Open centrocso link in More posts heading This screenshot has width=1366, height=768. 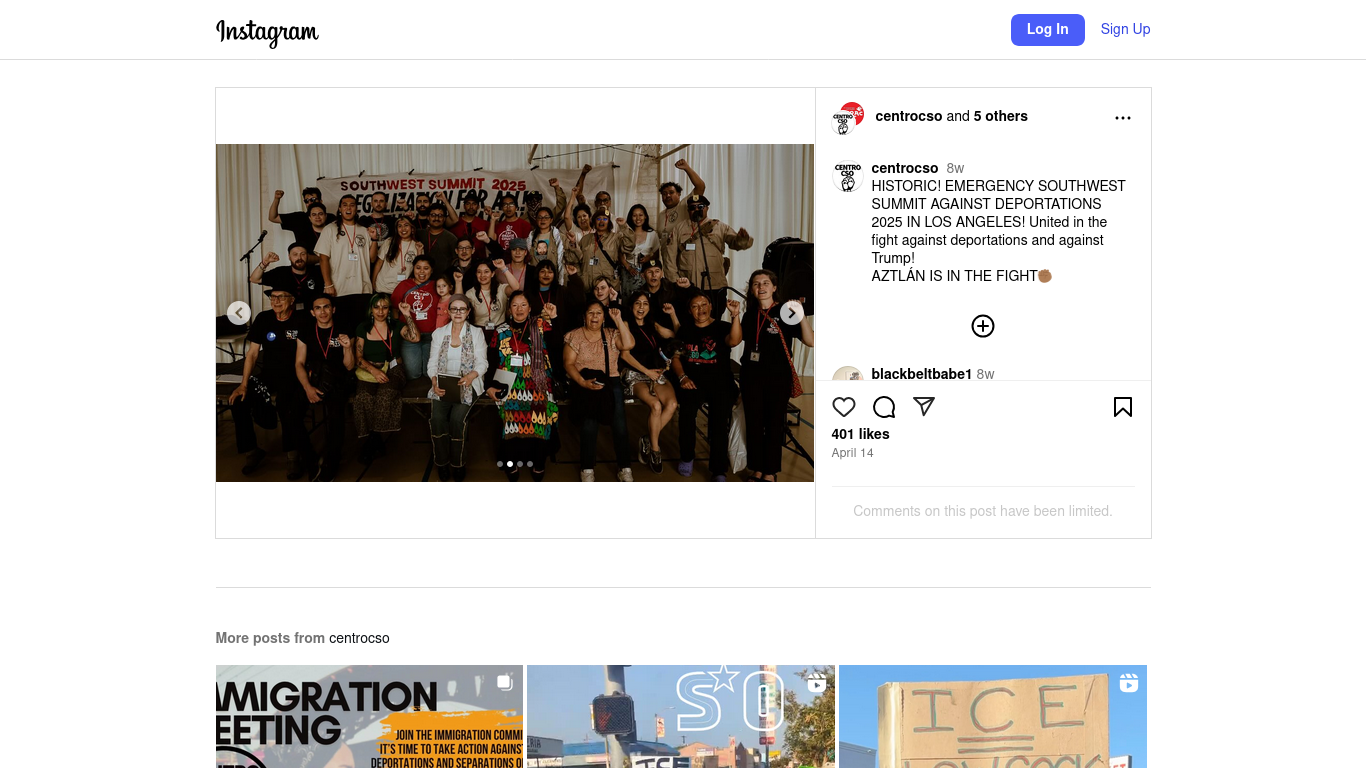pyautogui.click(x=359, y=638)
